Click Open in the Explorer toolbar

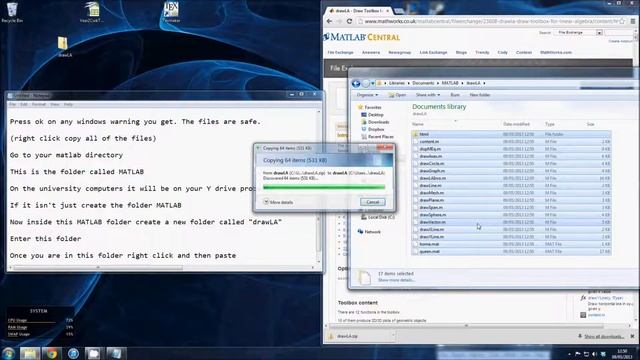pos(397,95)
